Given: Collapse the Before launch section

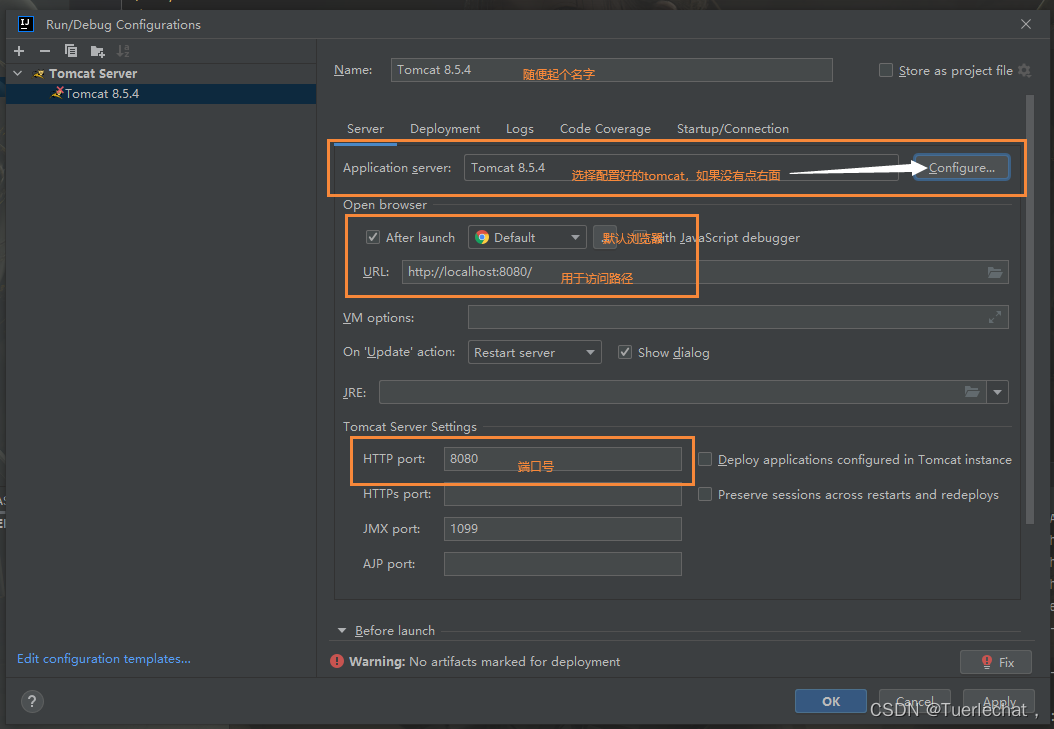Looking at the screenshot, I should (x=341, y=630).
